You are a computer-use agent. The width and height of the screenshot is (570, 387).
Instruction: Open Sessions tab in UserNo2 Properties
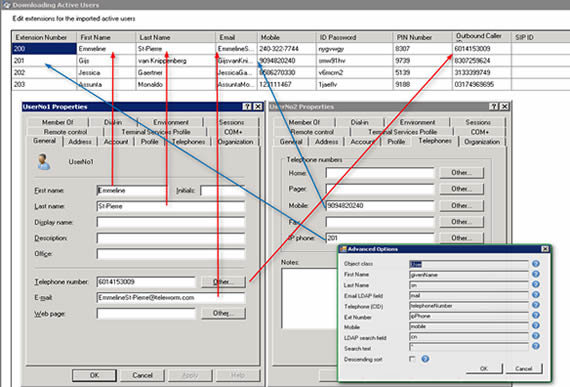click(478, 122)
